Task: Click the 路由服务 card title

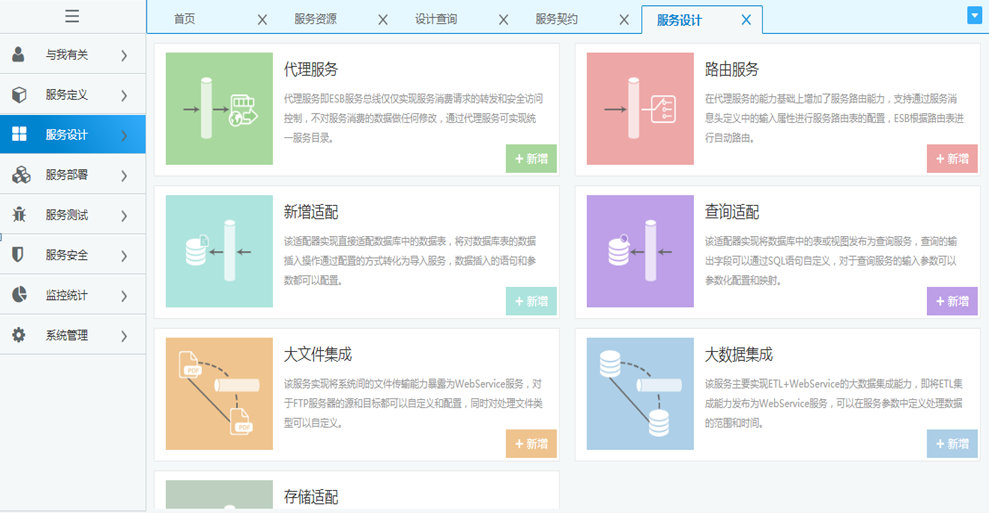Action: click(732, 69)
